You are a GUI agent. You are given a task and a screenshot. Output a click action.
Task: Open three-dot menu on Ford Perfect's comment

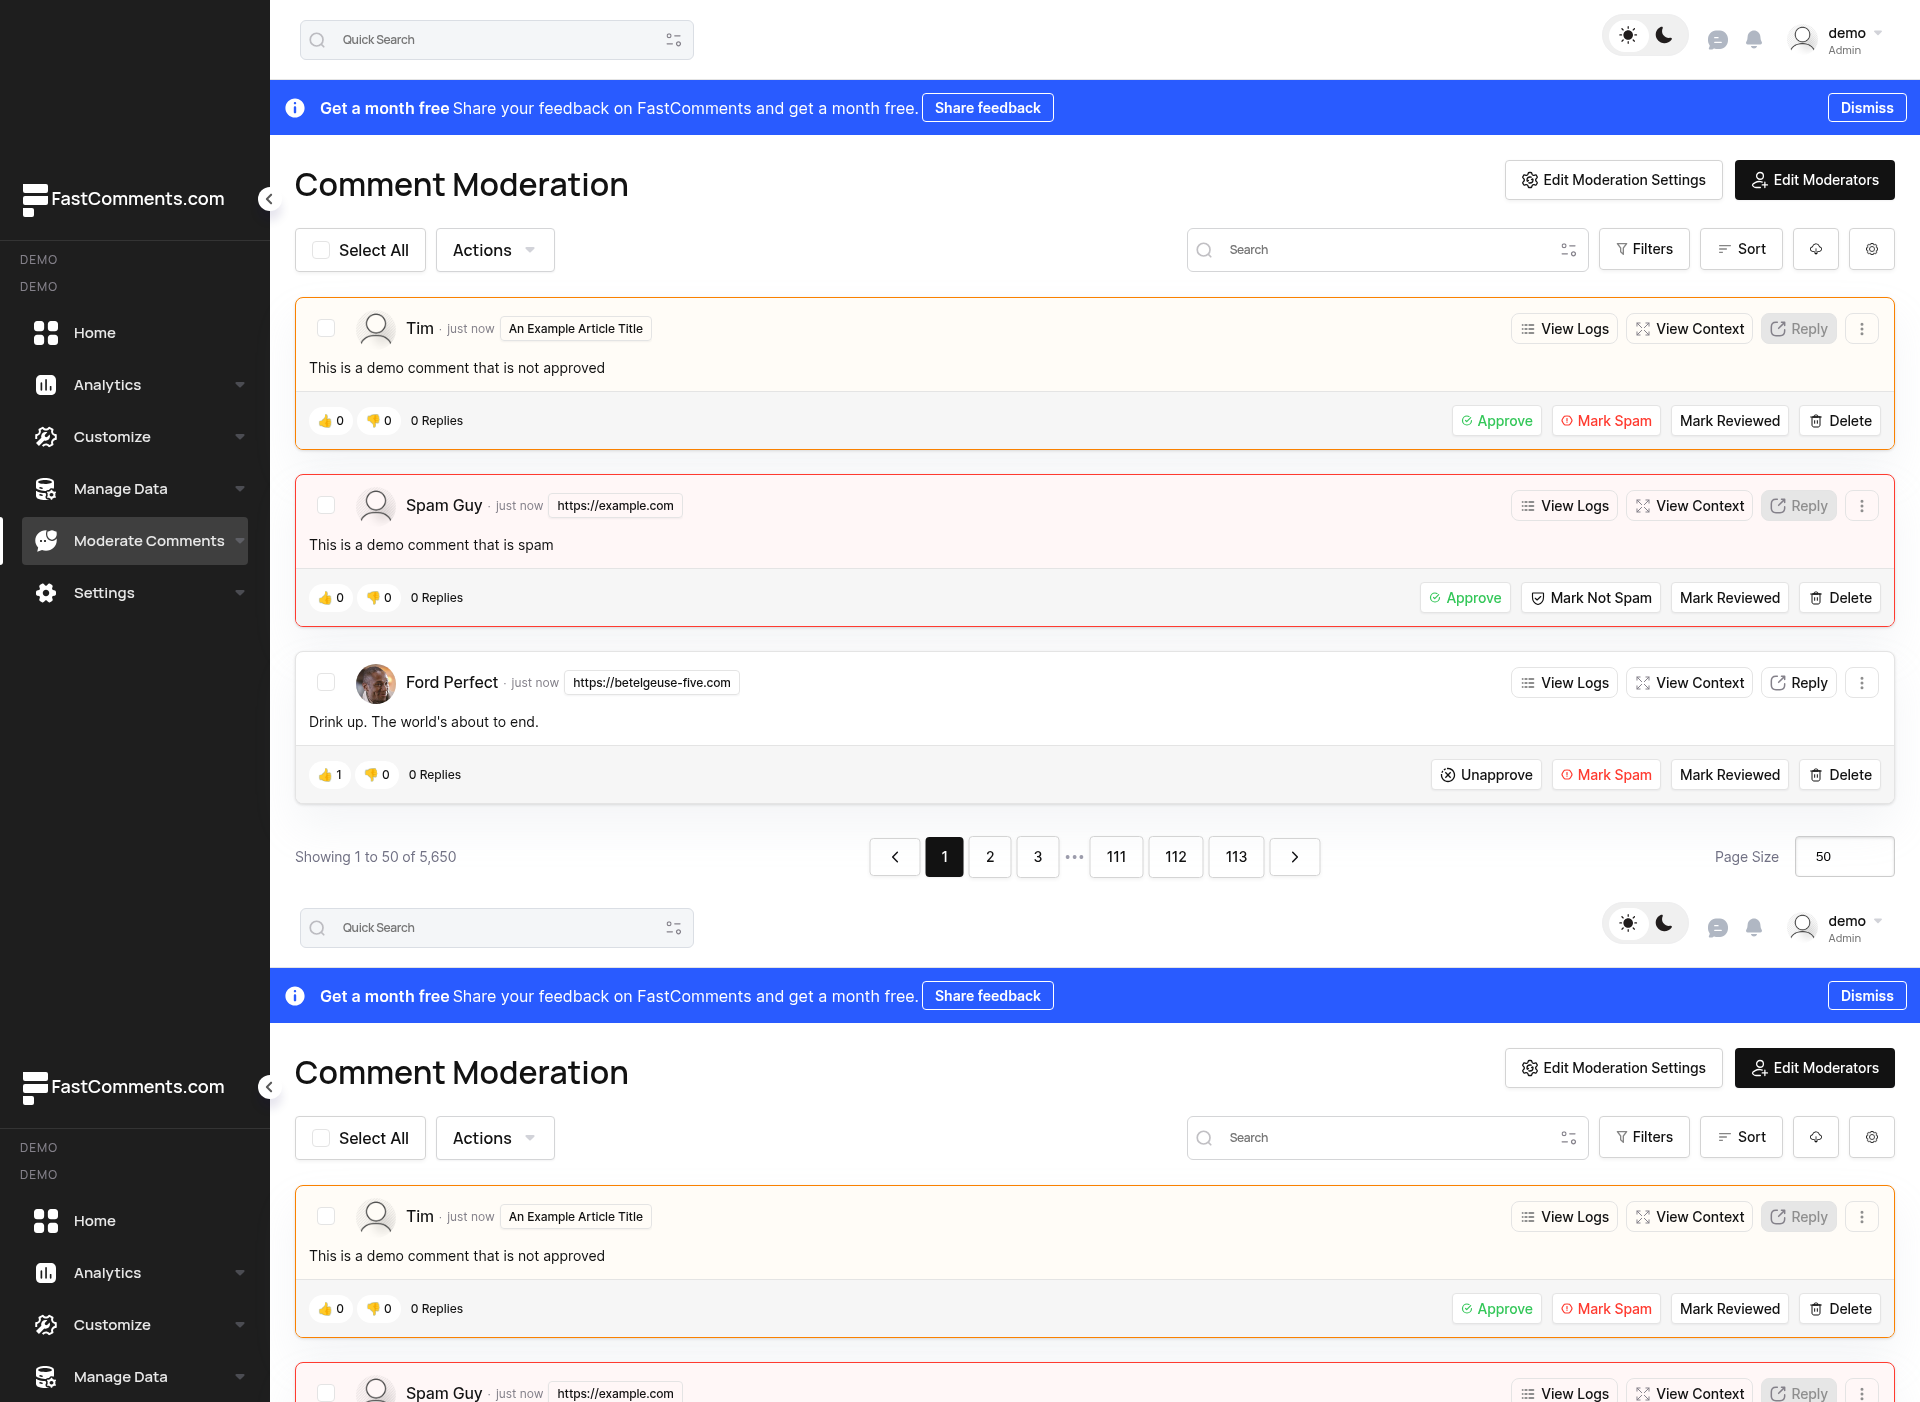coord(1862,683)
